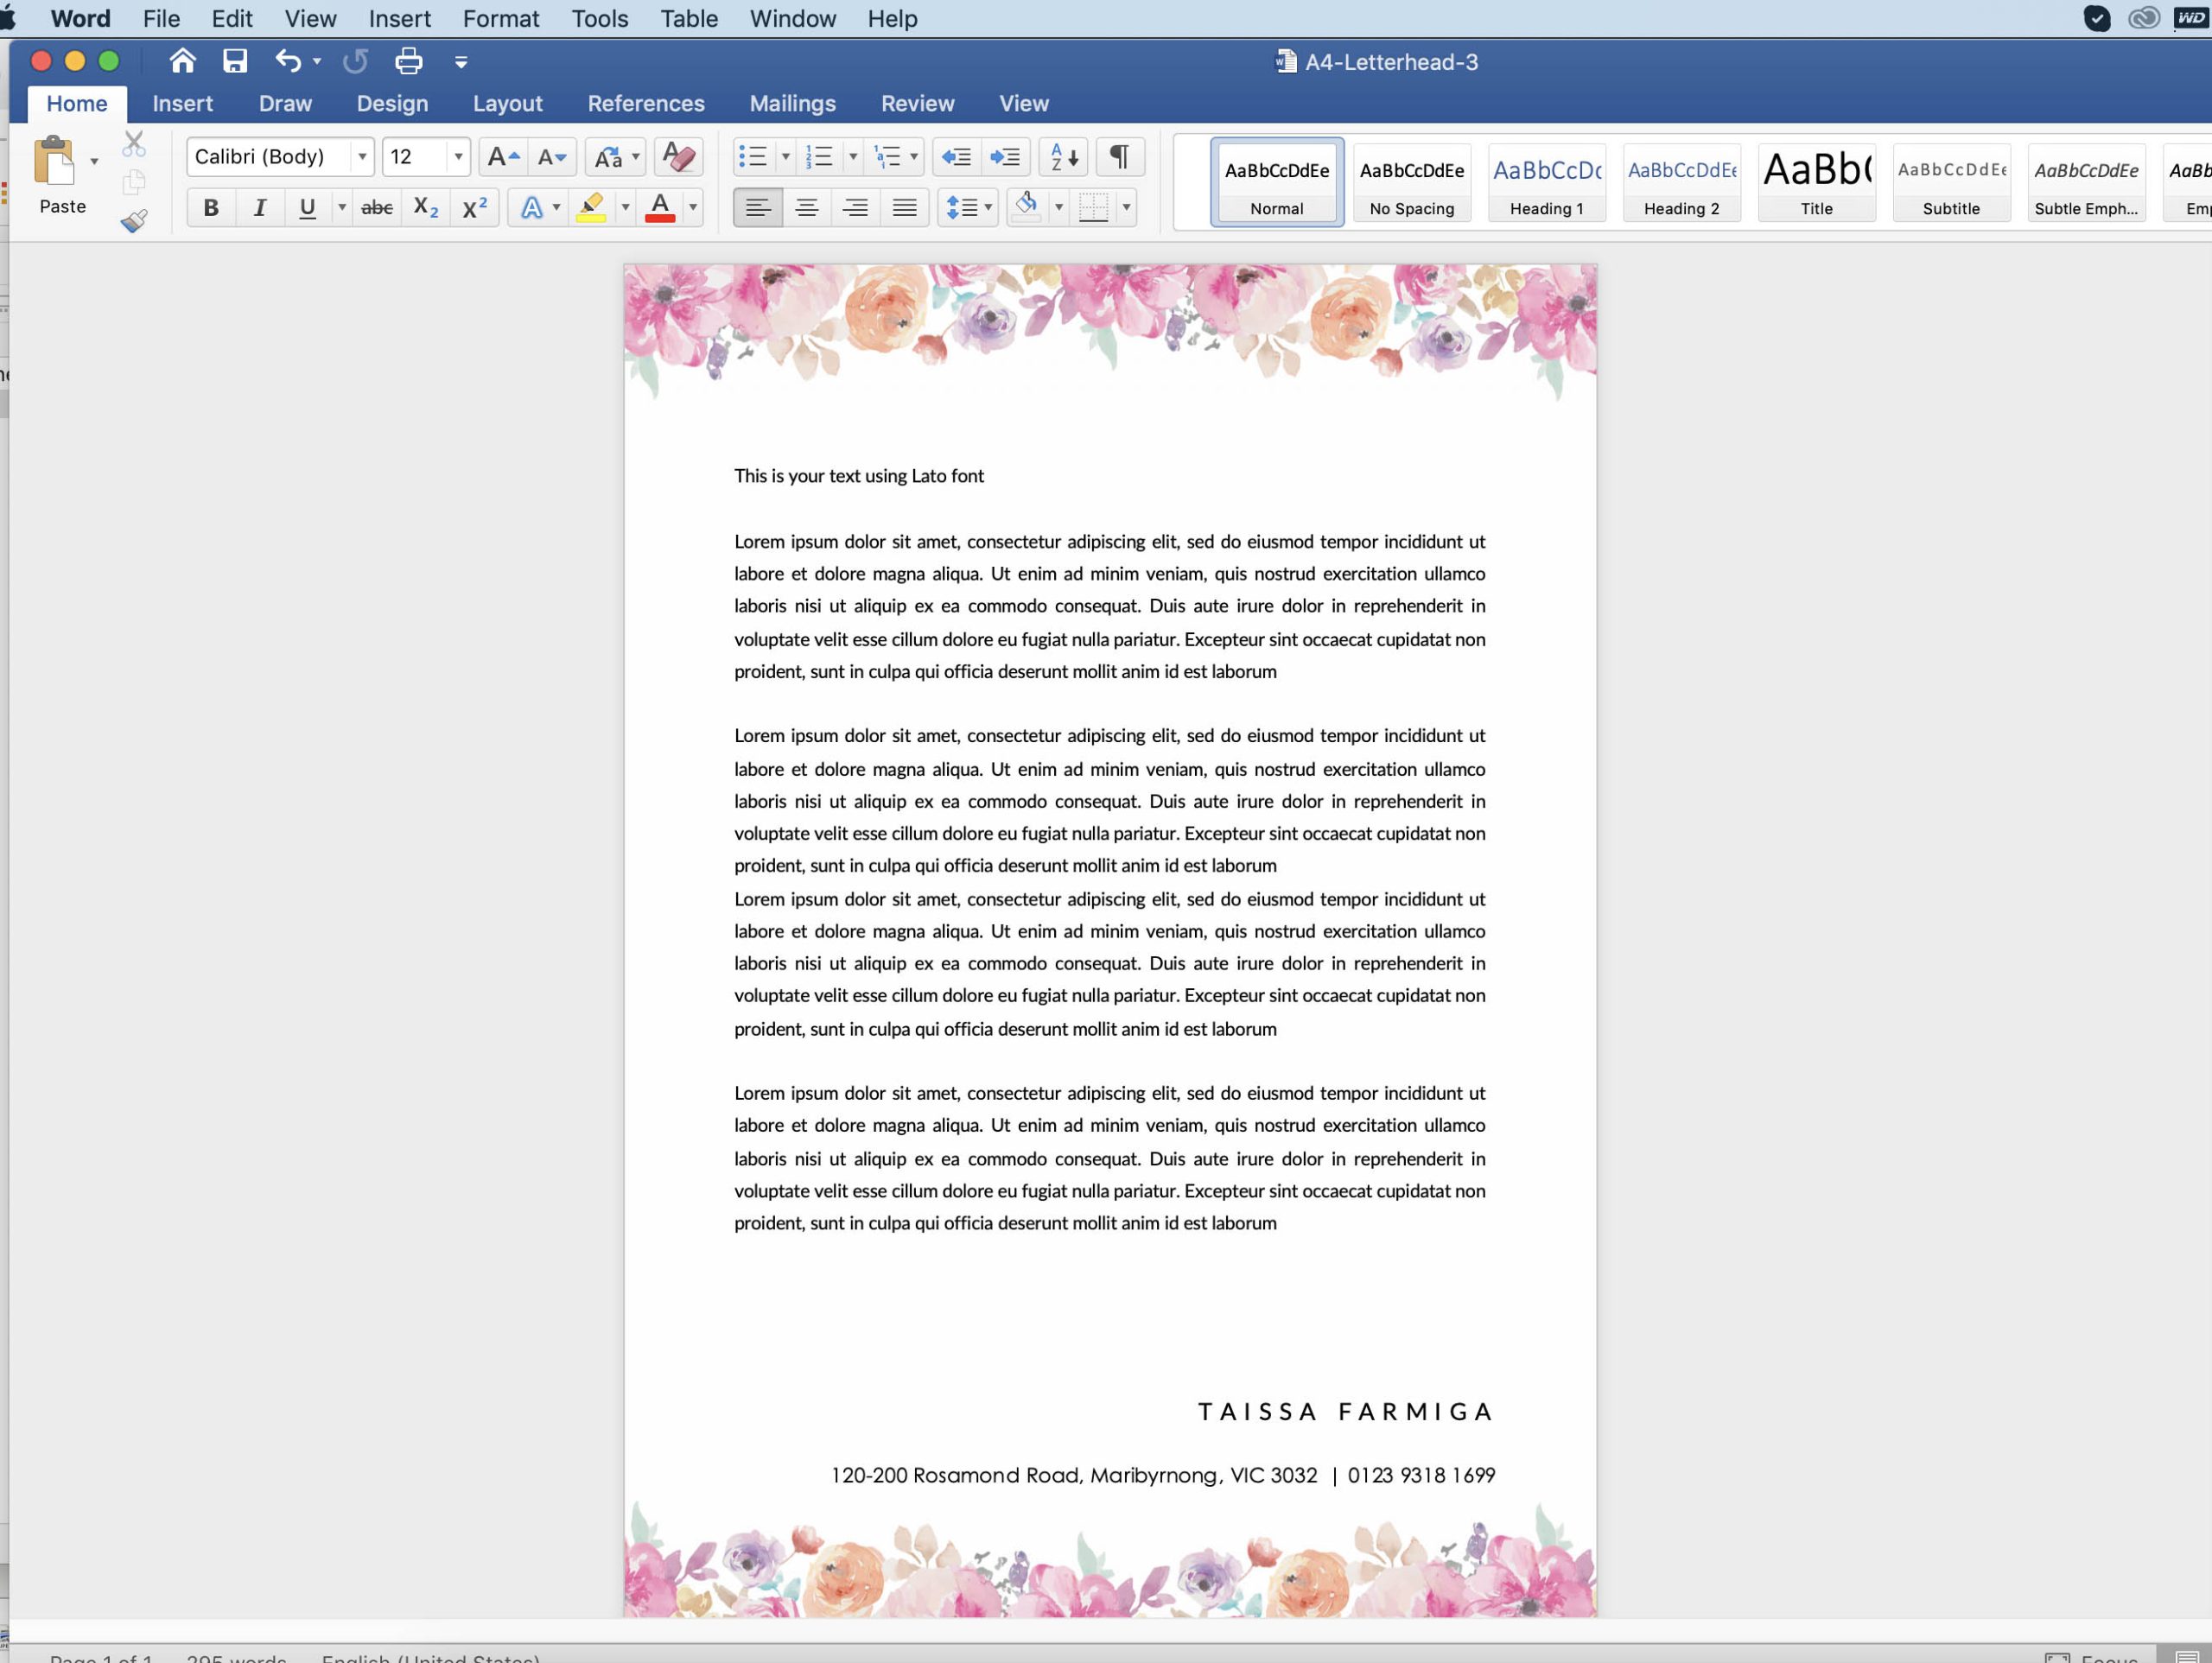
Task: Open the Table menu in menu bar
Action: tap(689, 19)
